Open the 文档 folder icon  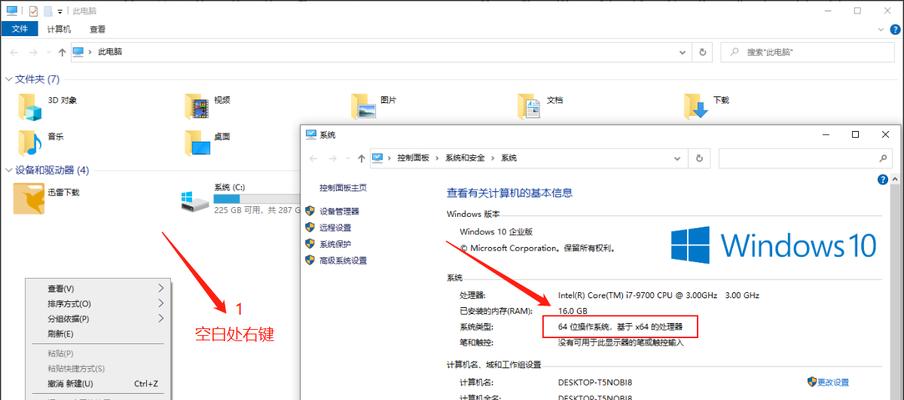click(529, 106)
